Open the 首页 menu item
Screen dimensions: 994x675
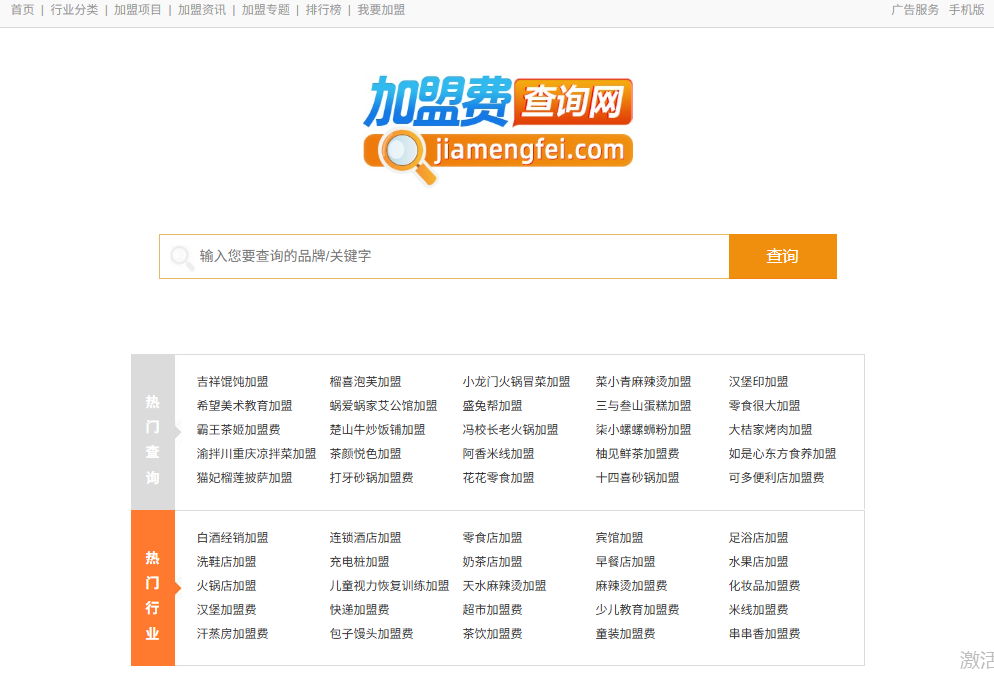(21, 11)
